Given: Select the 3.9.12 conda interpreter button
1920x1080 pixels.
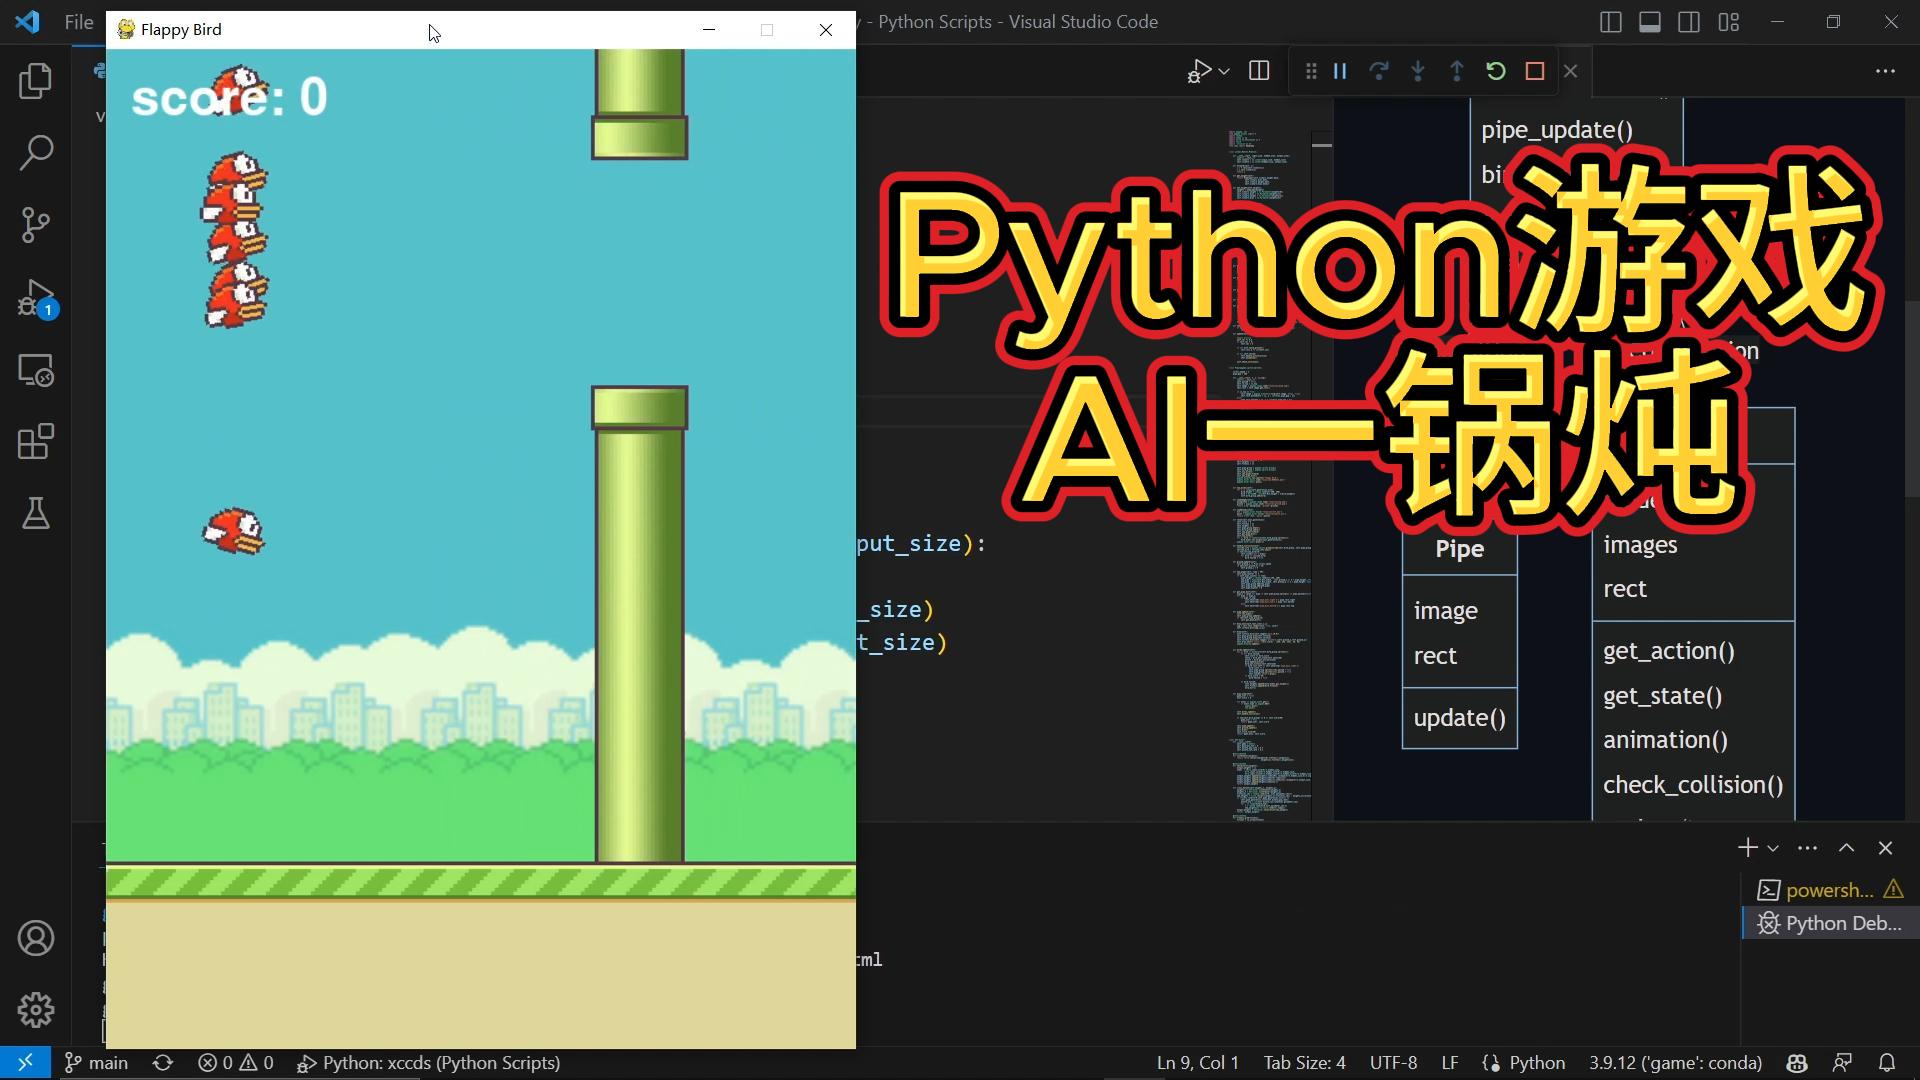Looking at the screenshot, I should [x=1675, y=1063].
